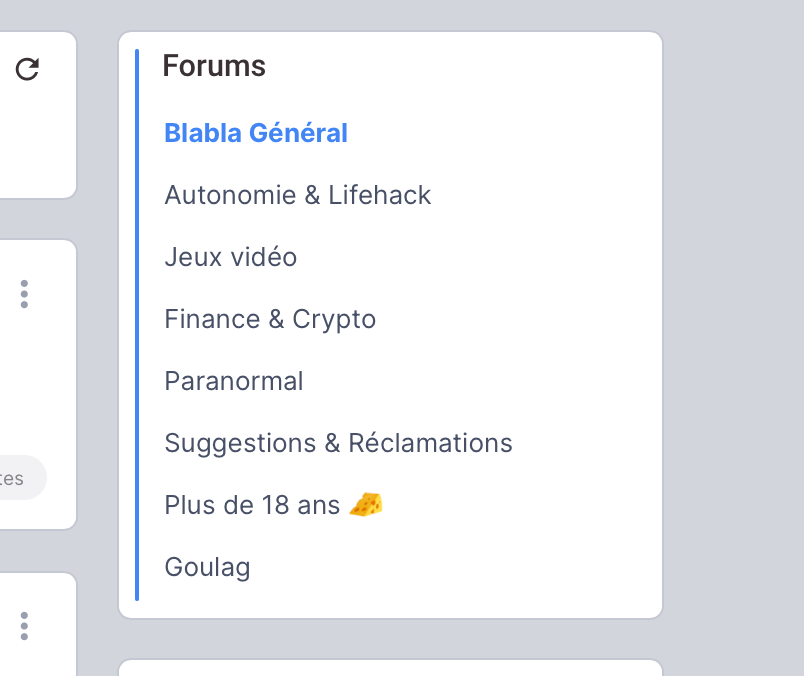Click the cheese emoji icon
804x676 pixels.
click(366, 505)
